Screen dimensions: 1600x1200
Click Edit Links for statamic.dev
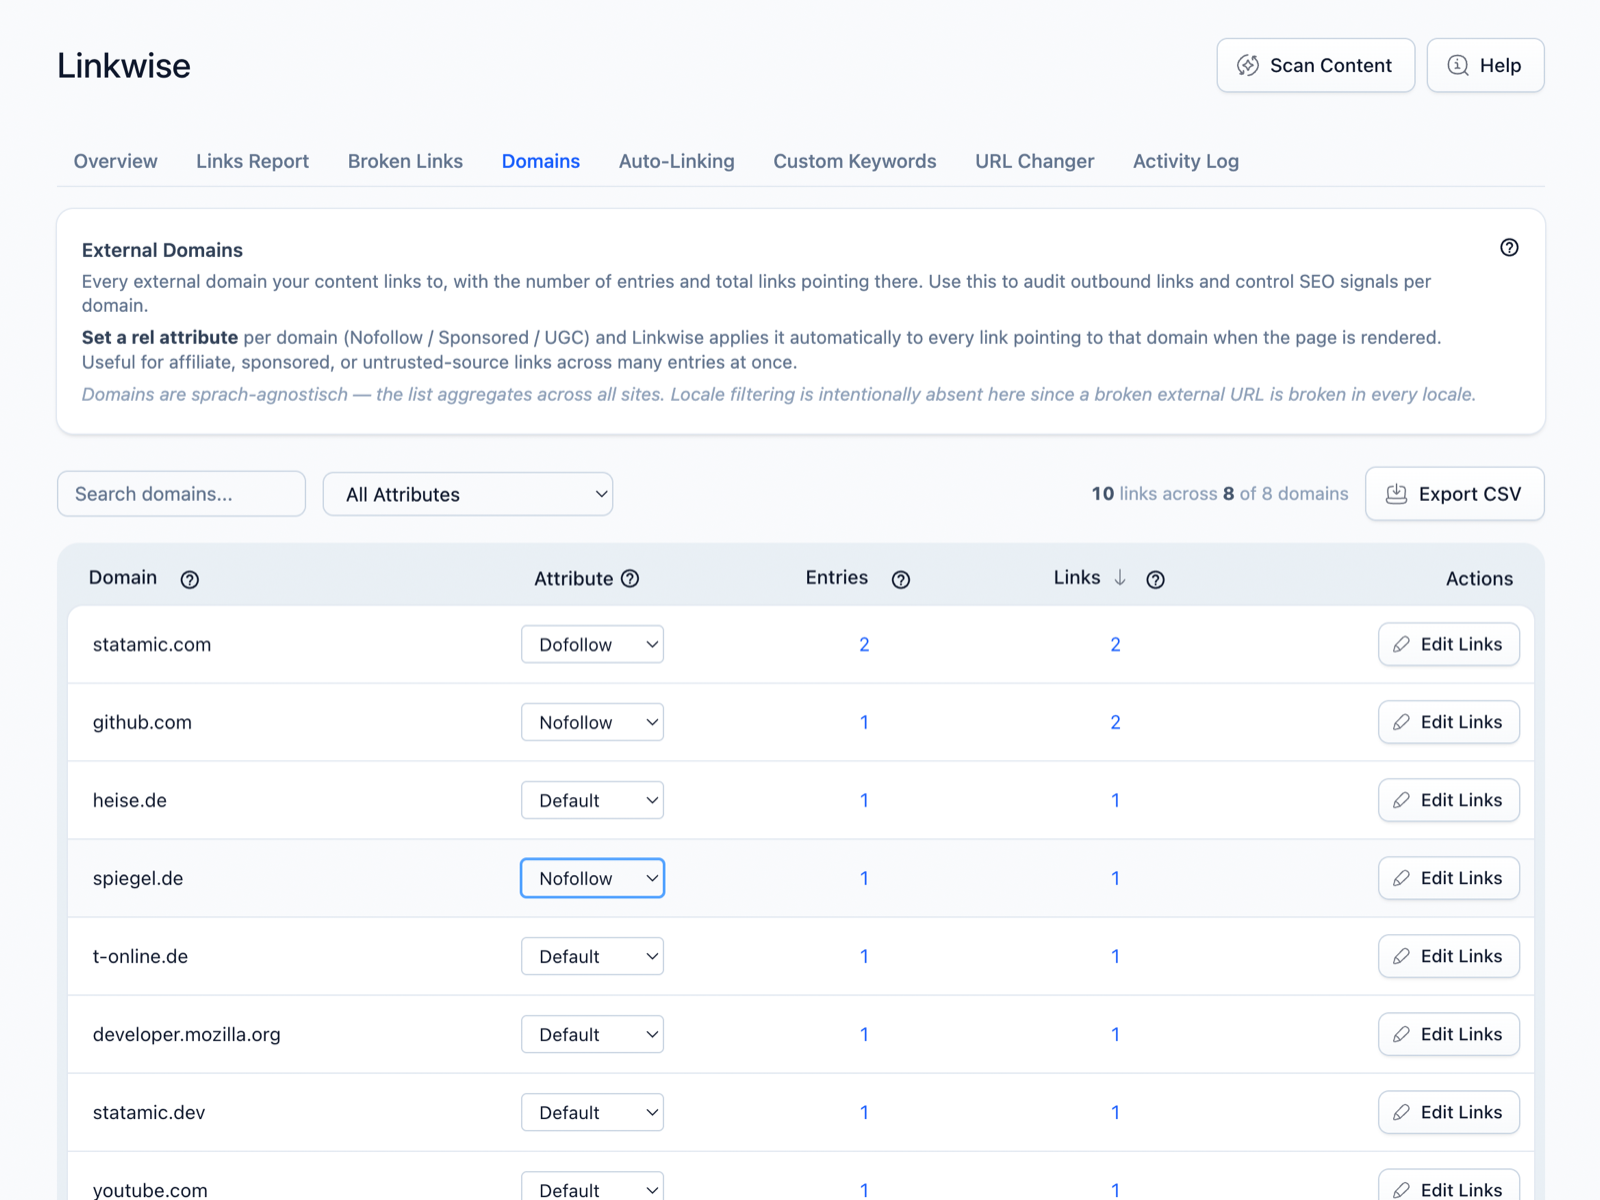point(1448,1112)
